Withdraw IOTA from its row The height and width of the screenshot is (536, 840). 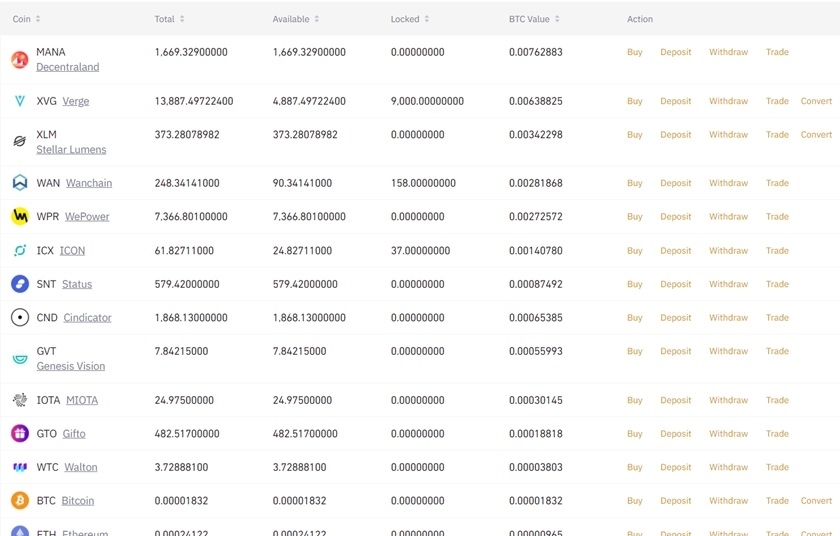pyautogui.click(x=728, y=400)
